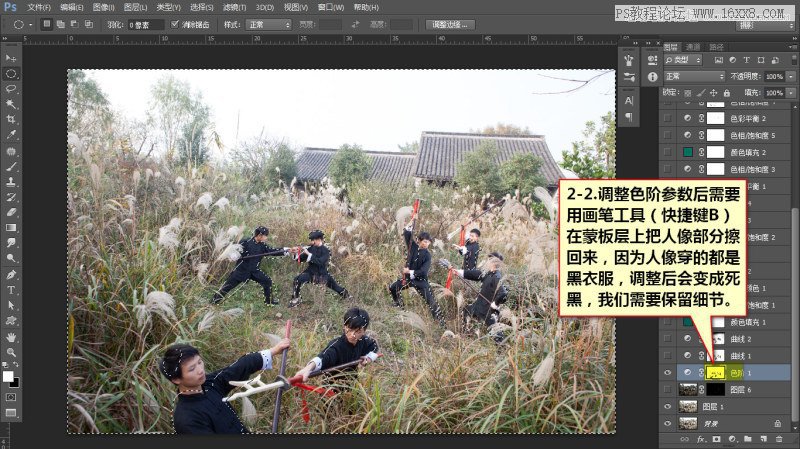Open the Paragraph panel icon
This screenshot has height=449, width=800.
[x=629, y=117]
